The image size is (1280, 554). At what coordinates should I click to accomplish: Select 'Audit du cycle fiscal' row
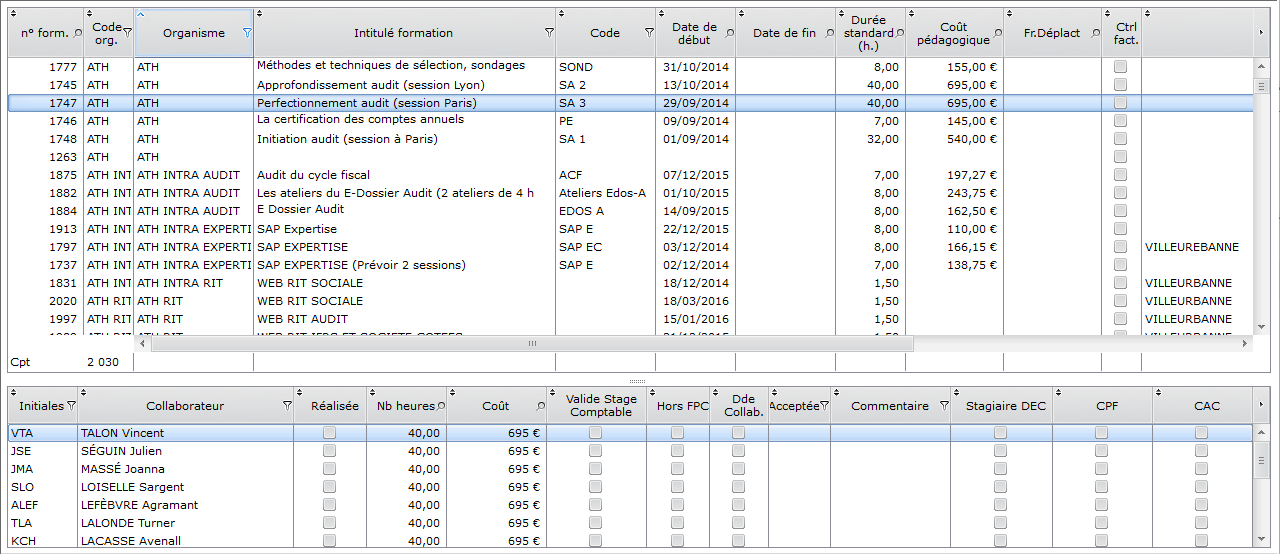click(x=630, y=175)
